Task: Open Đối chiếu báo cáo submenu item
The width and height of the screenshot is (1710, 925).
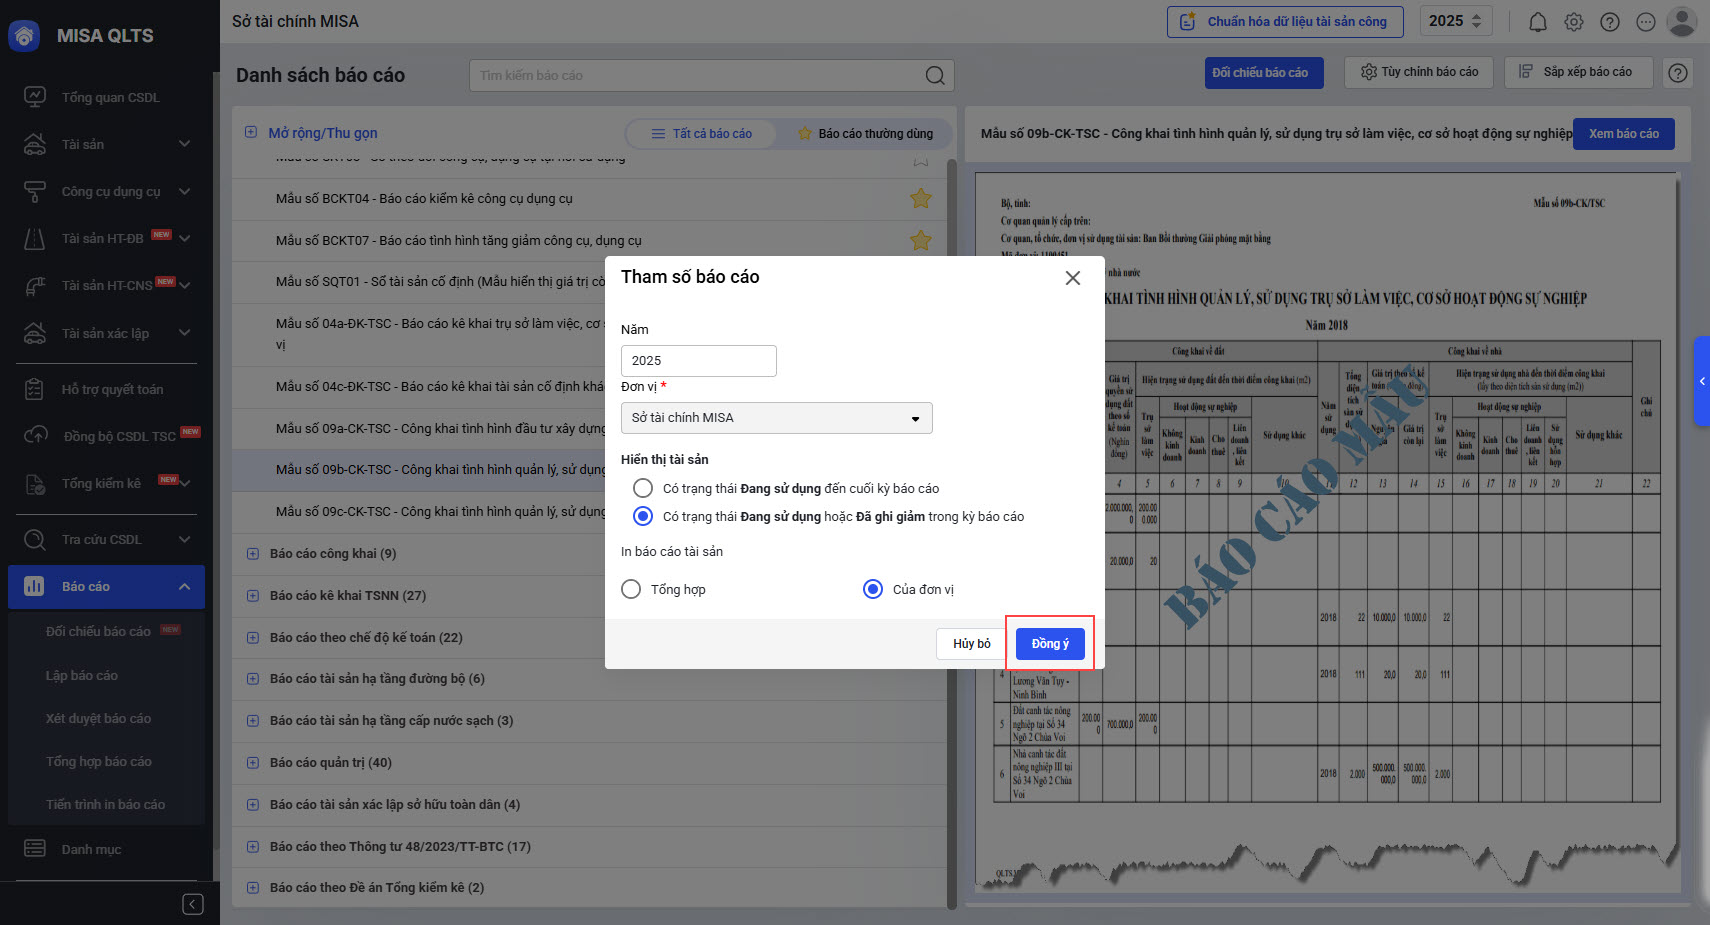Action: click(x=98, y=632)
